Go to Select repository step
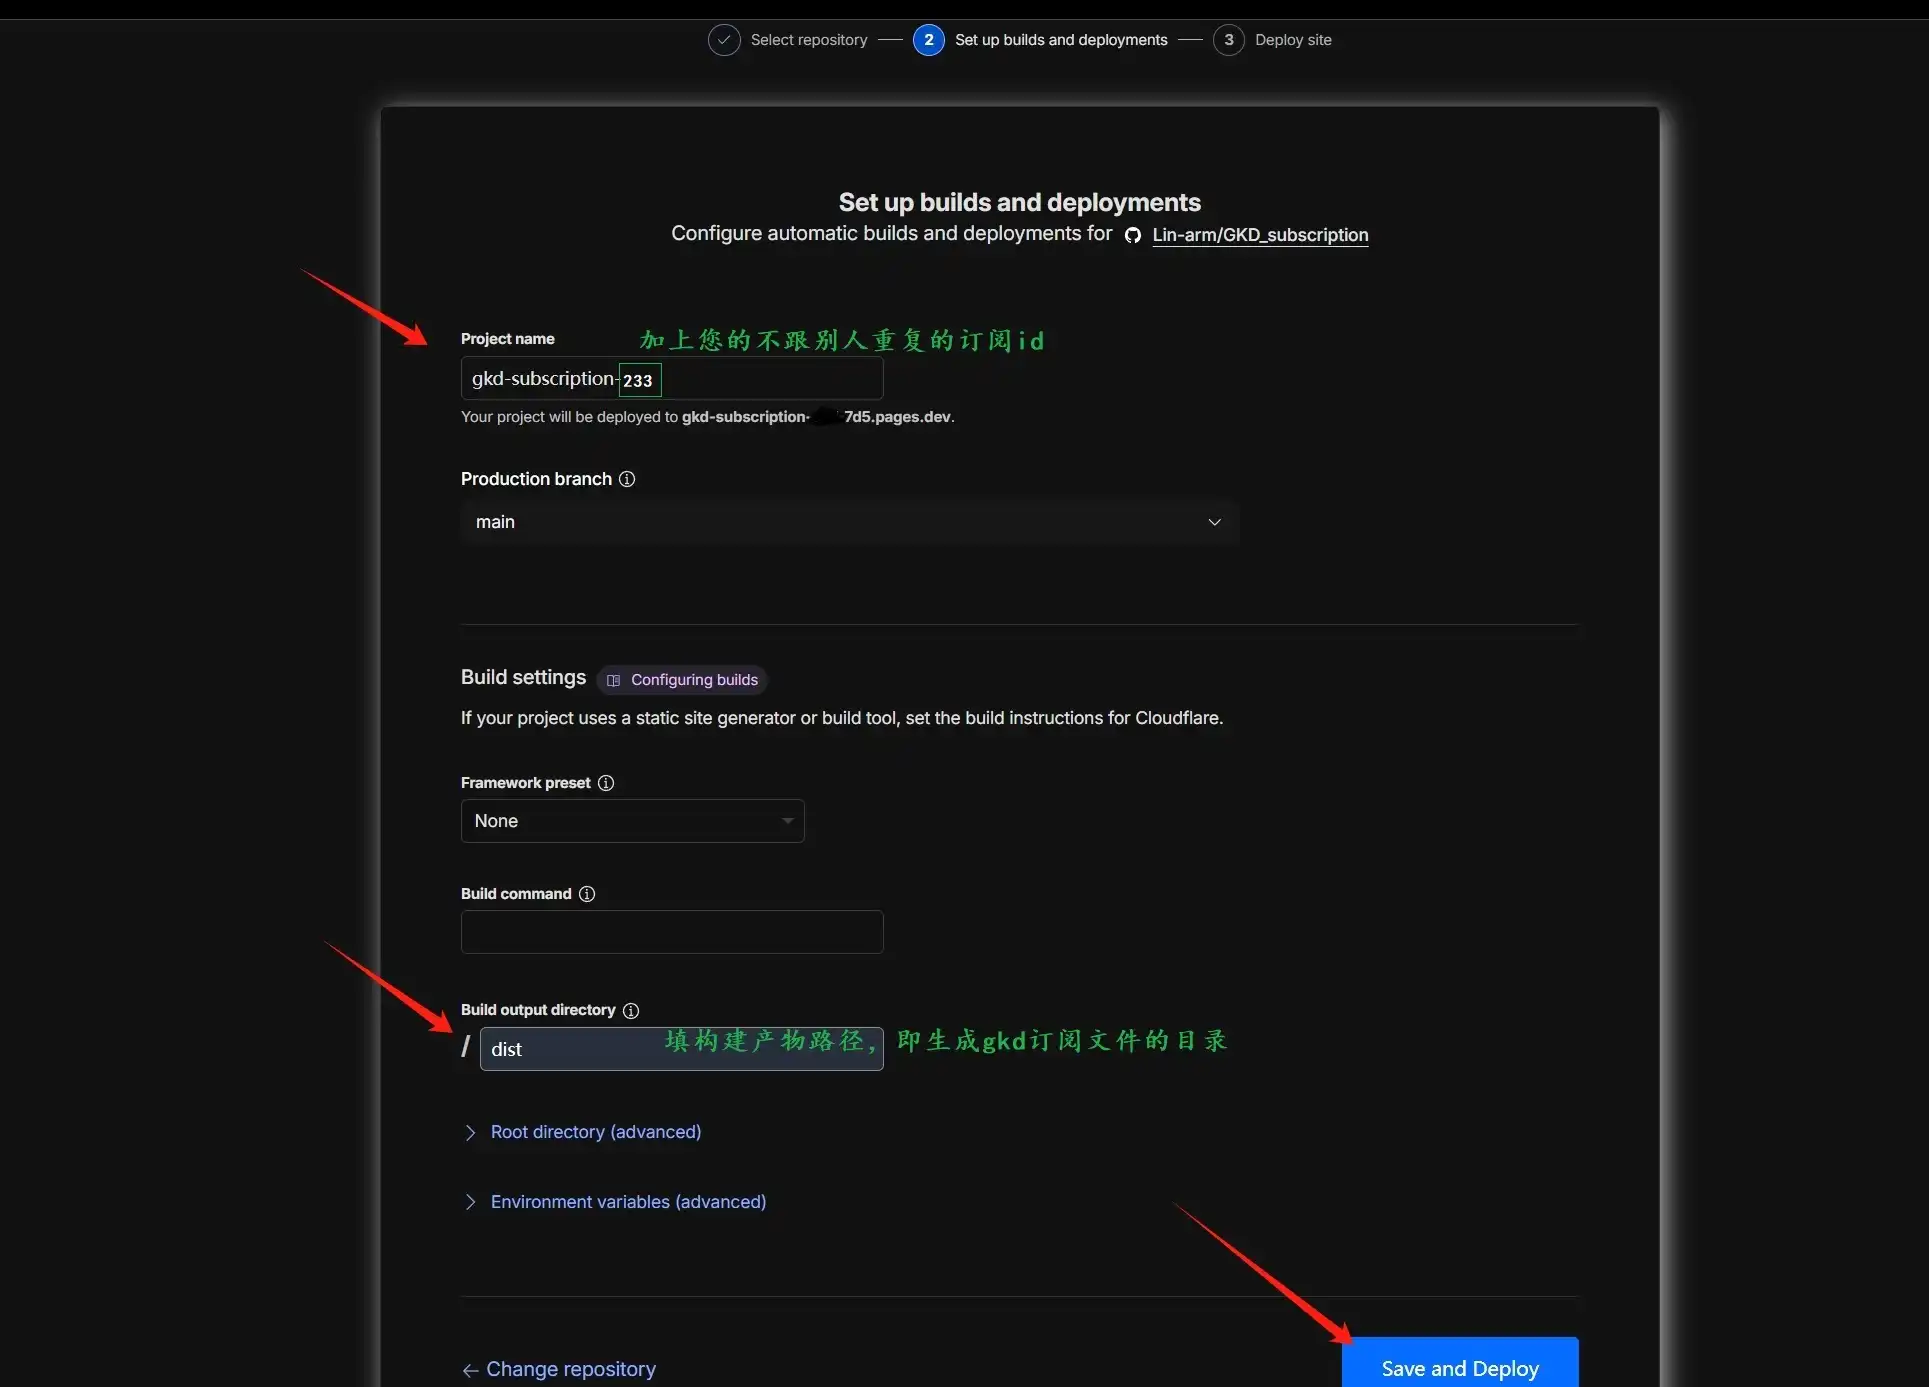Viewport: 1929px width, 1387px height. point(808,40)
